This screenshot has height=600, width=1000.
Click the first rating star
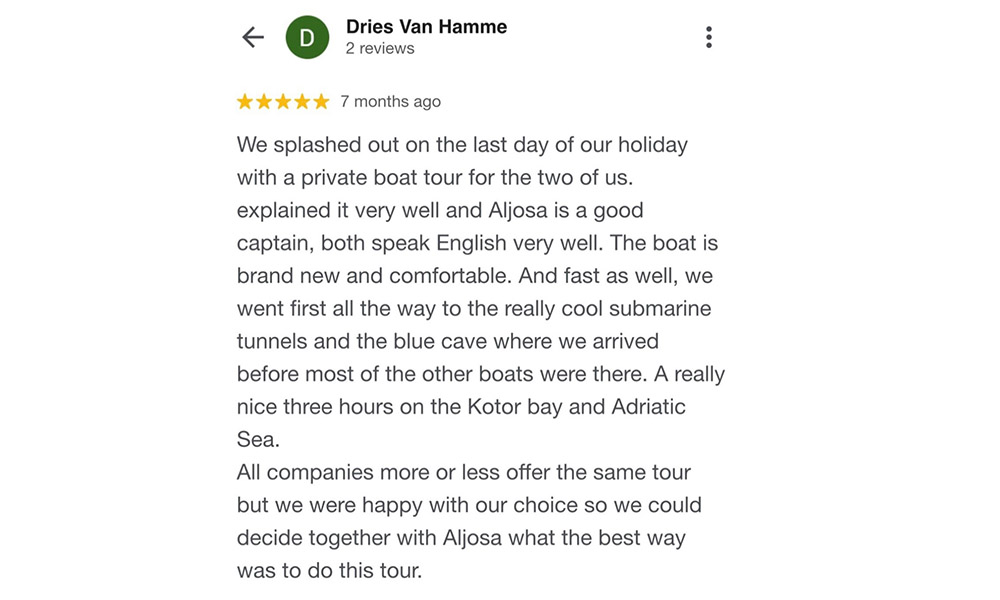(x=245, y=101)
